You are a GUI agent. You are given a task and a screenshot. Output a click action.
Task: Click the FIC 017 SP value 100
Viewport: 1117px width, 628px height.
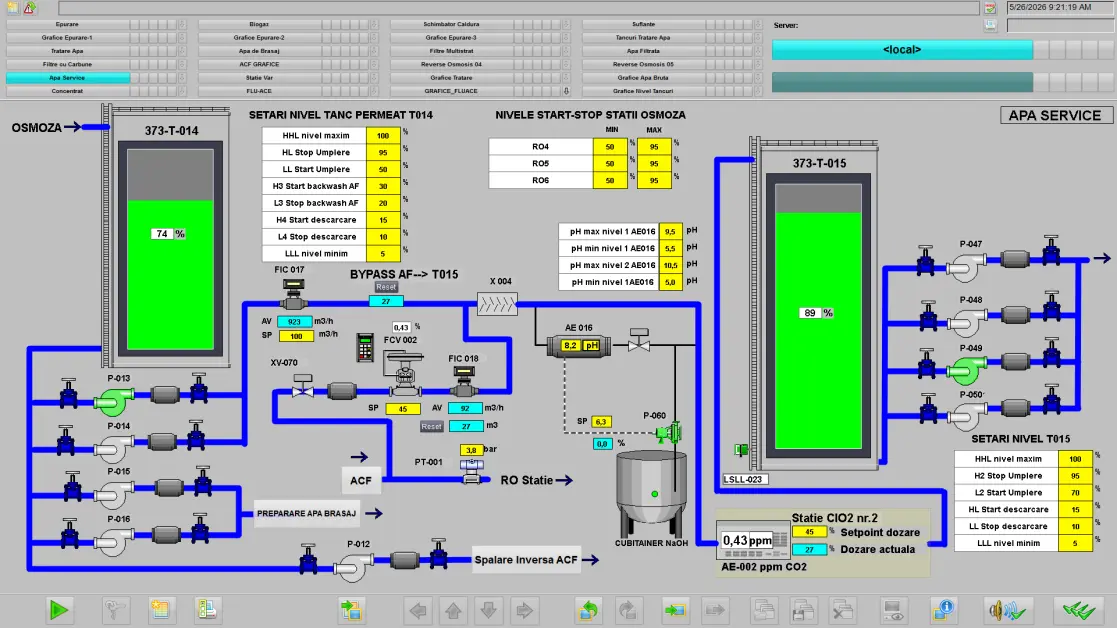296,336
